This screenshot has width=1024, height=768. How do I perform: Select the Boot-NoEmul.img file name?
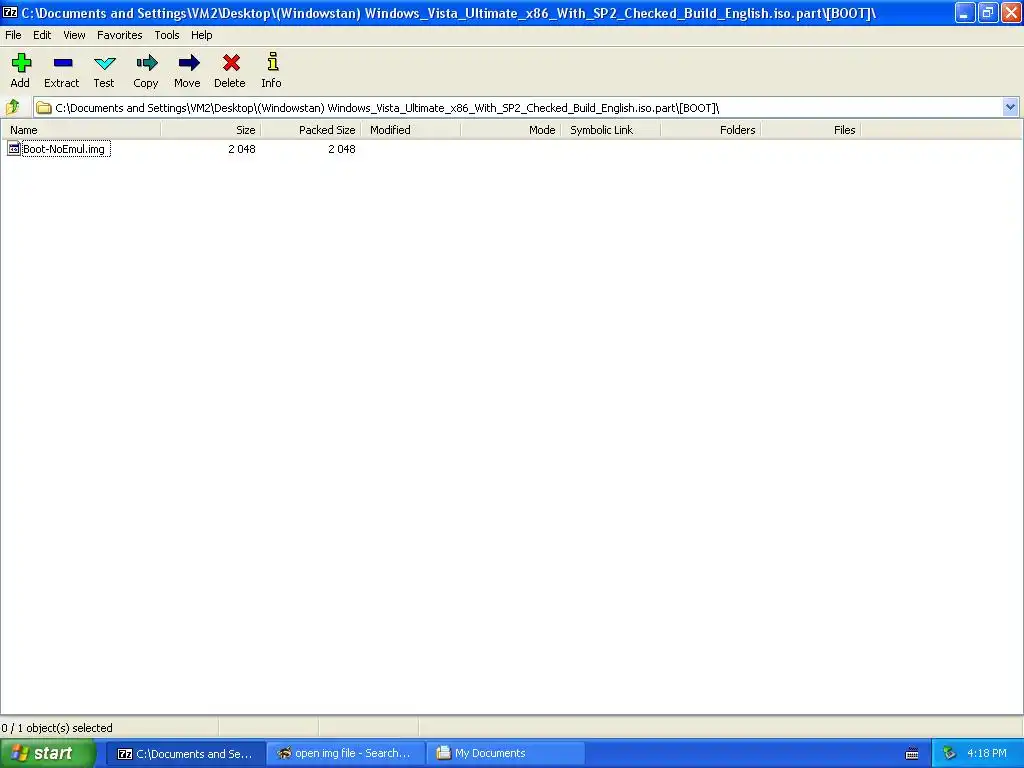(64, 149)
